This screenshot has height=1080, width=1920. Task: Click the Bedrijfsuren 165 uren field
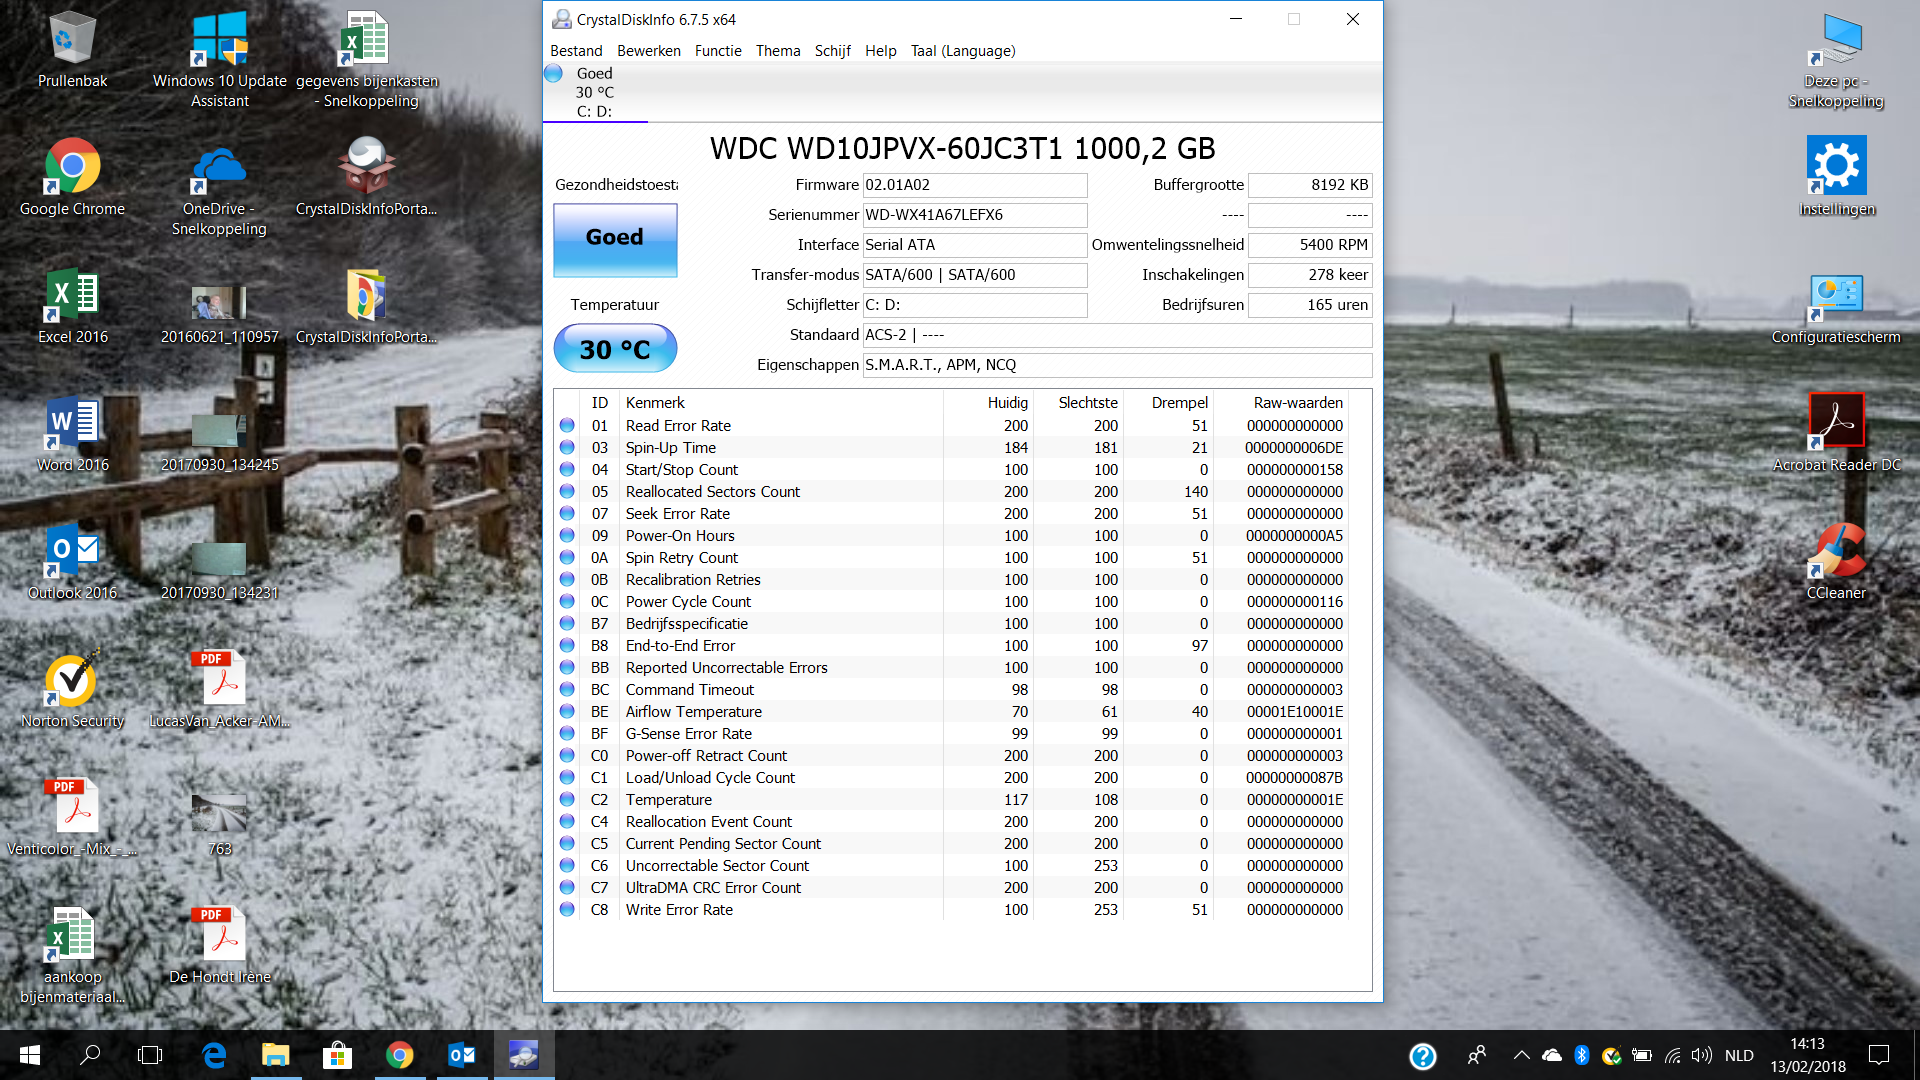1310,305
